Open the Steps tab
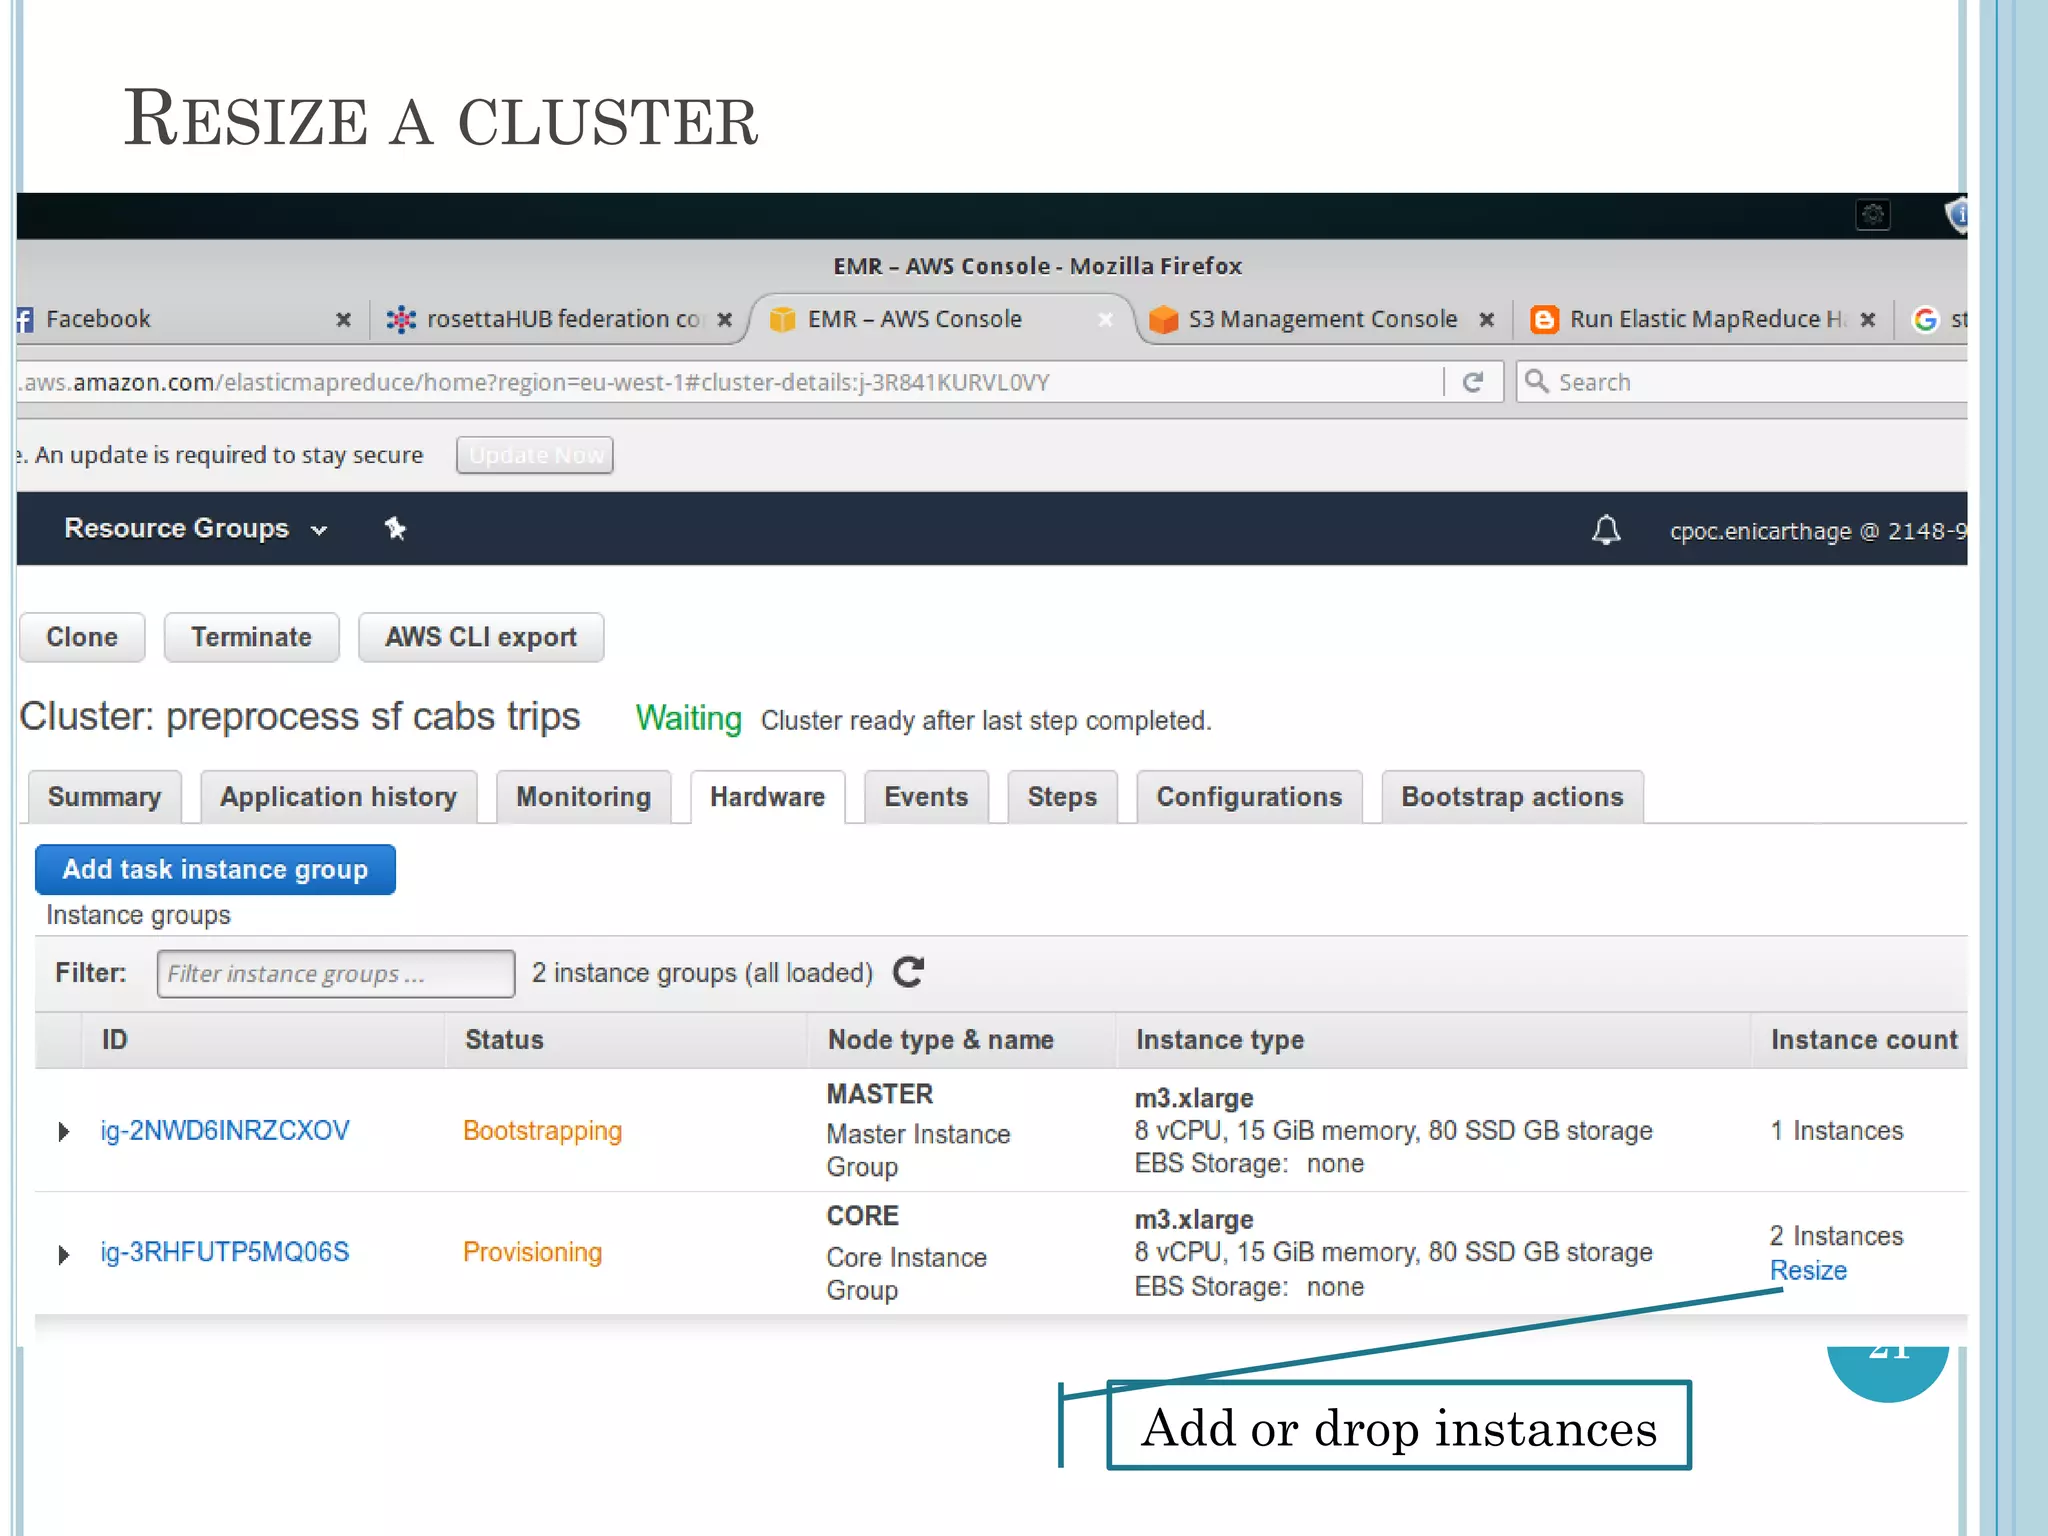Screen dimensions: 2048x1536 [1063, 797]
